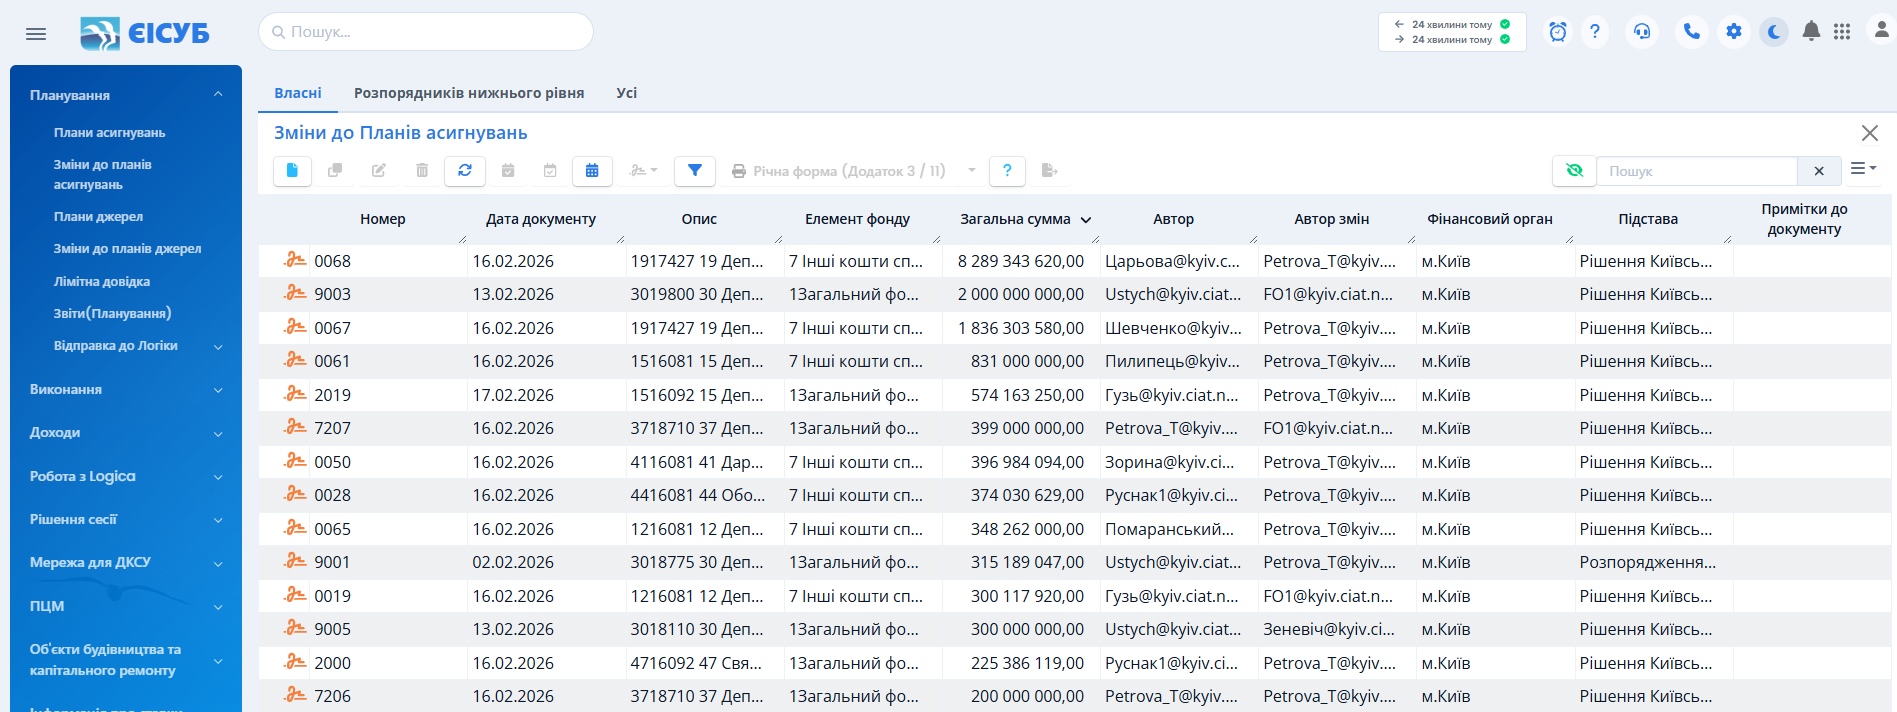Expand the Мережа для ДКСУ section
This screenshot has width=1897, height=712.
[x=126, y=562]
